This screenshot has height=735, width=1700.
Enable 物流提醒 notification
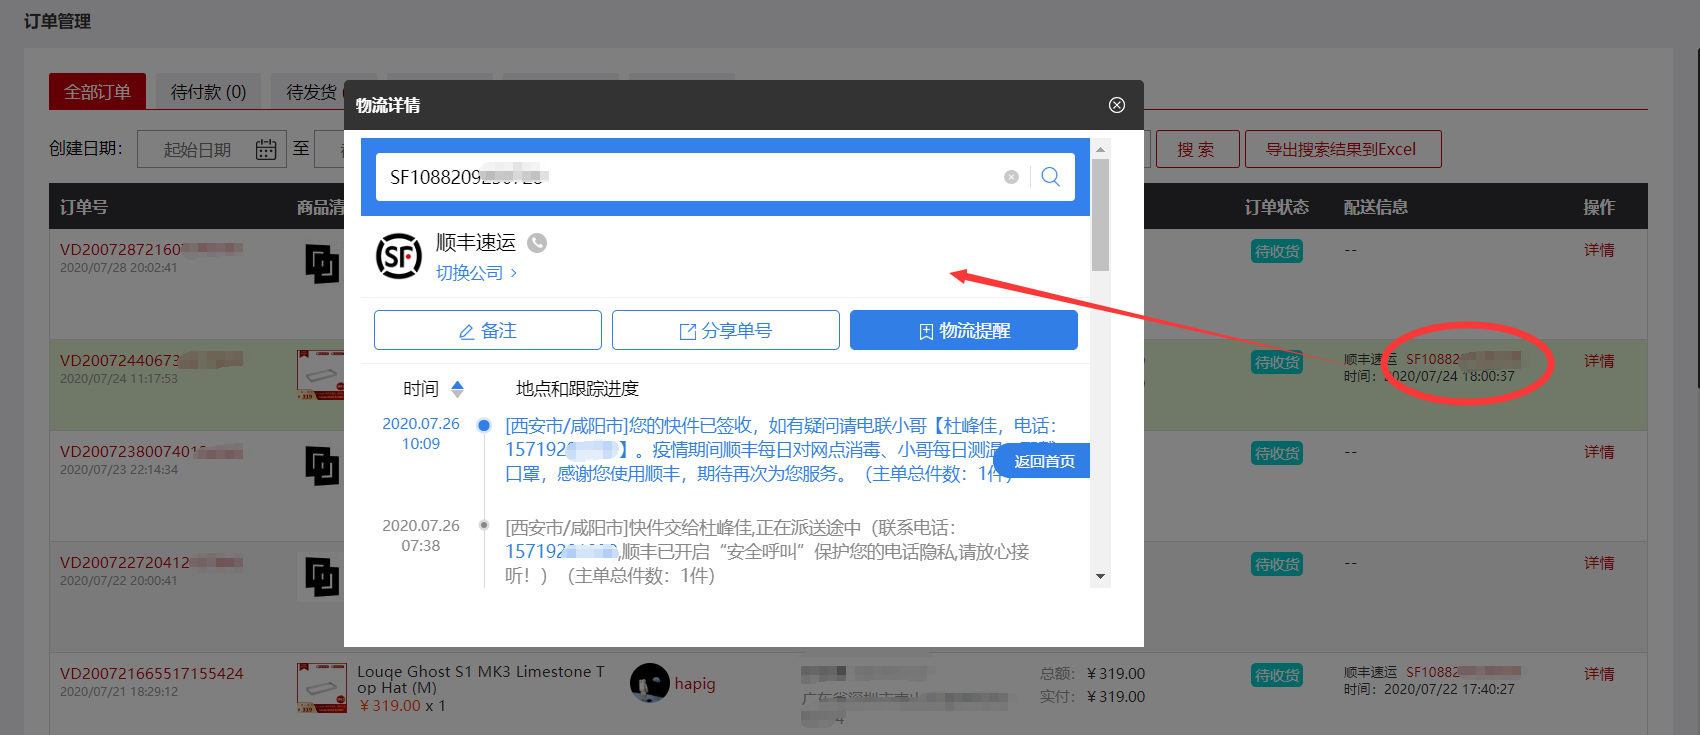coord(963,330)
